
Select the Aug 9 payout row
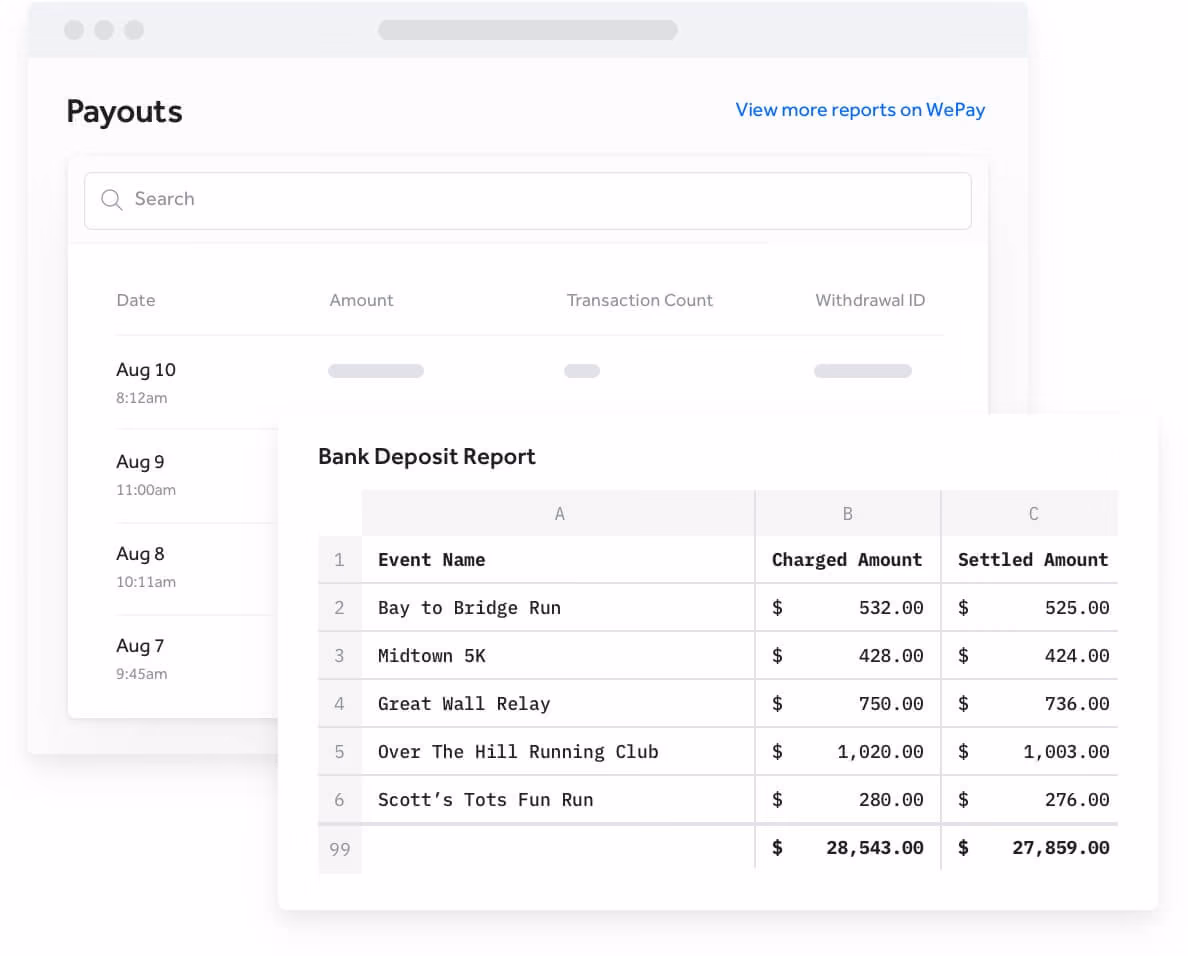coord(197,476)
